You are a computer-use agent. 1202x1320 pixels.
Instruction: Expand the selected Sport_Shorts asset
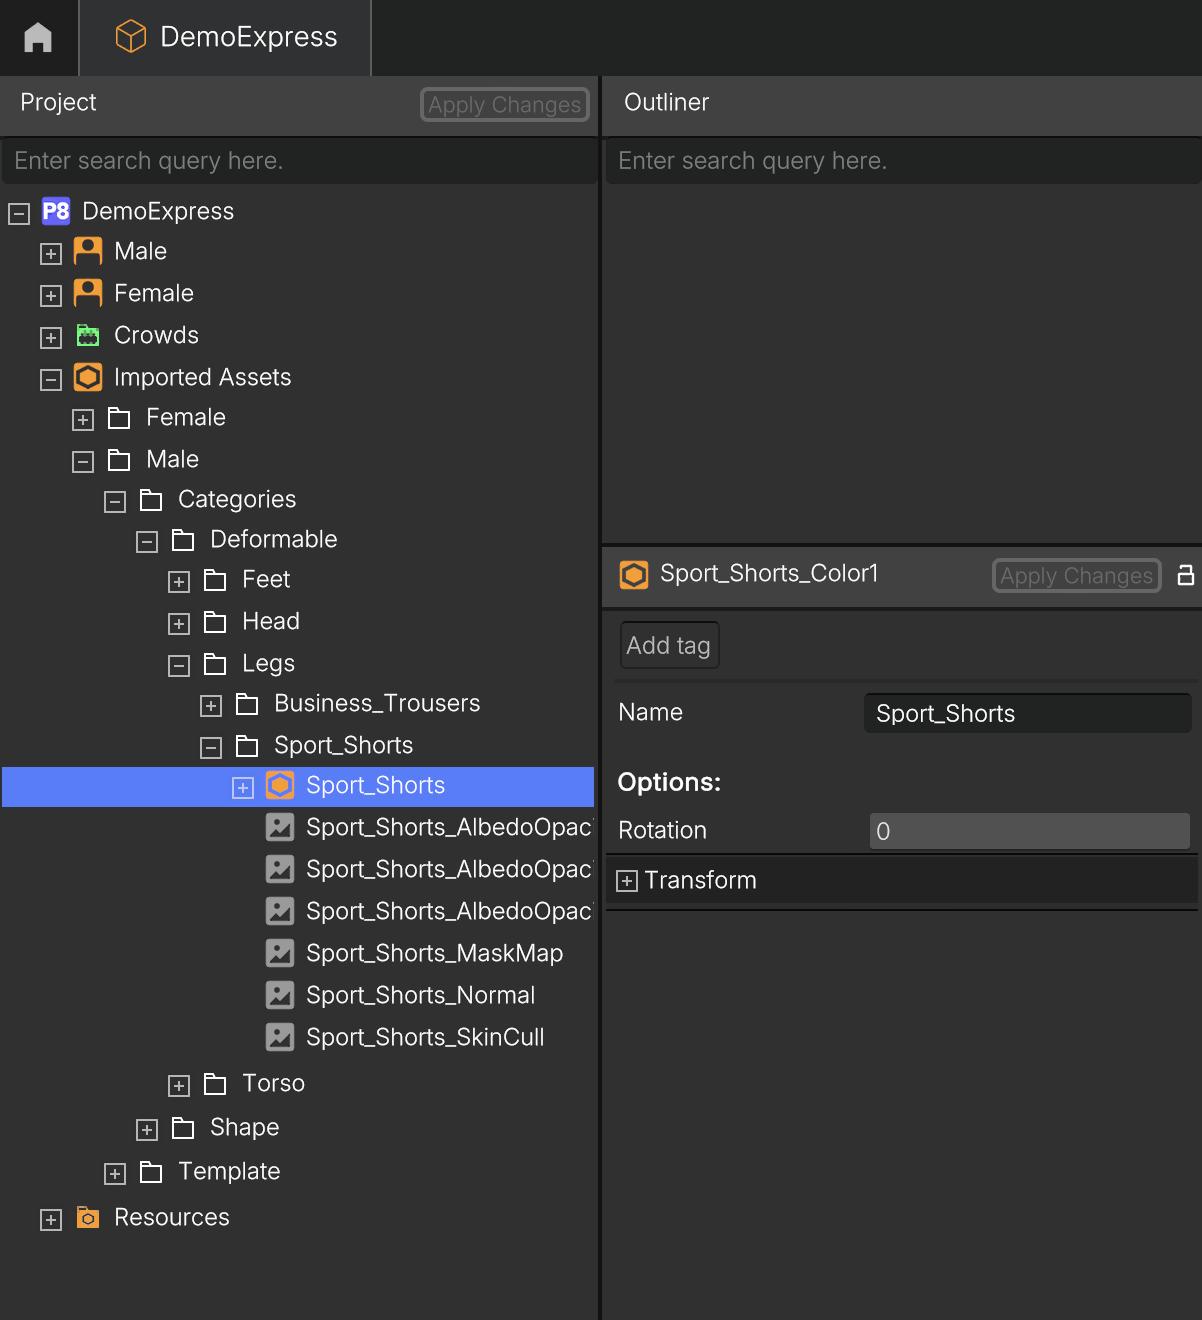click(x=243, y=788)
